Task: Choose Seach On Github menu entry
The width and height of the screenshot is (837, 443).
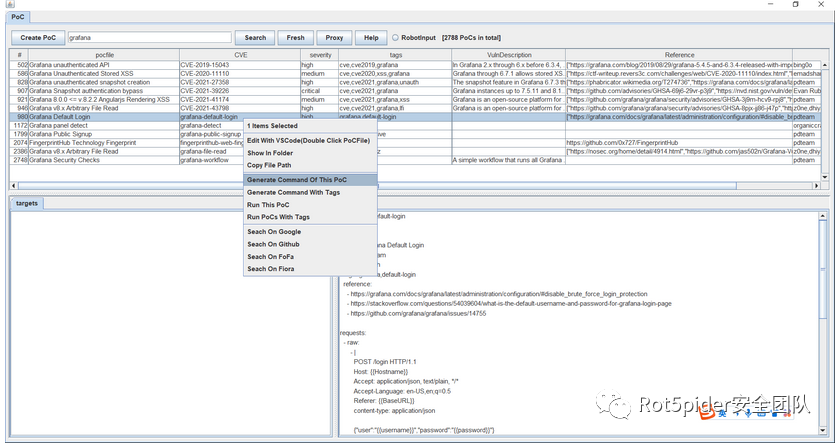Action: click(309, 244)
